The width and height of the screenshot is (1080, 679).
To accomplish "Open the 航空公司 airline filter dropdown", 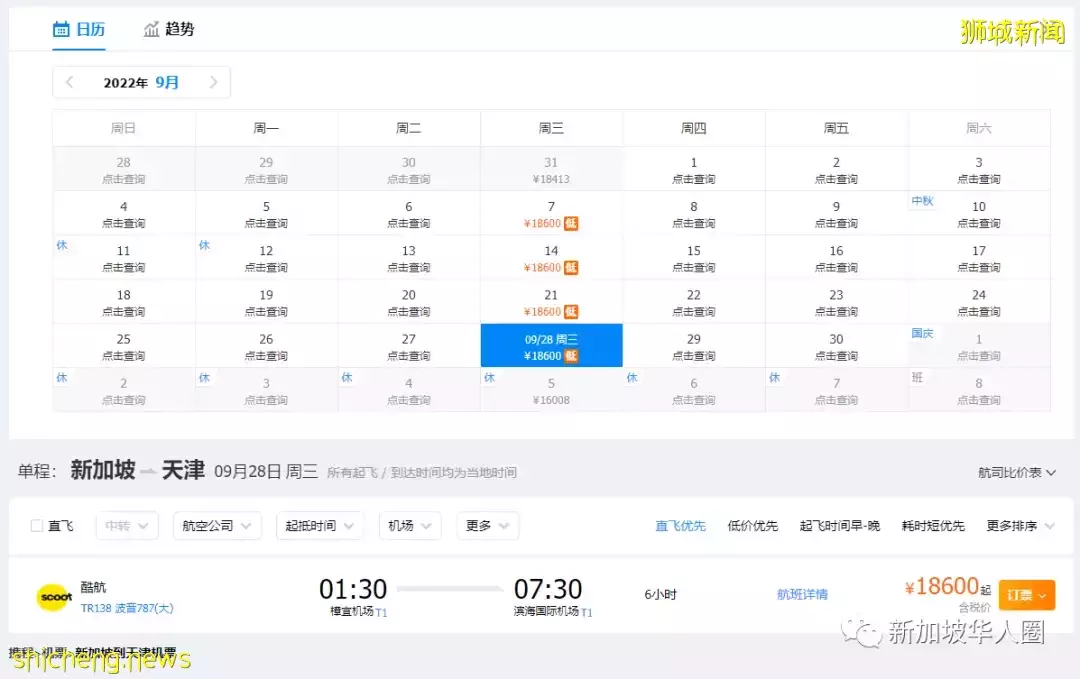I will (x=217, y=525).
